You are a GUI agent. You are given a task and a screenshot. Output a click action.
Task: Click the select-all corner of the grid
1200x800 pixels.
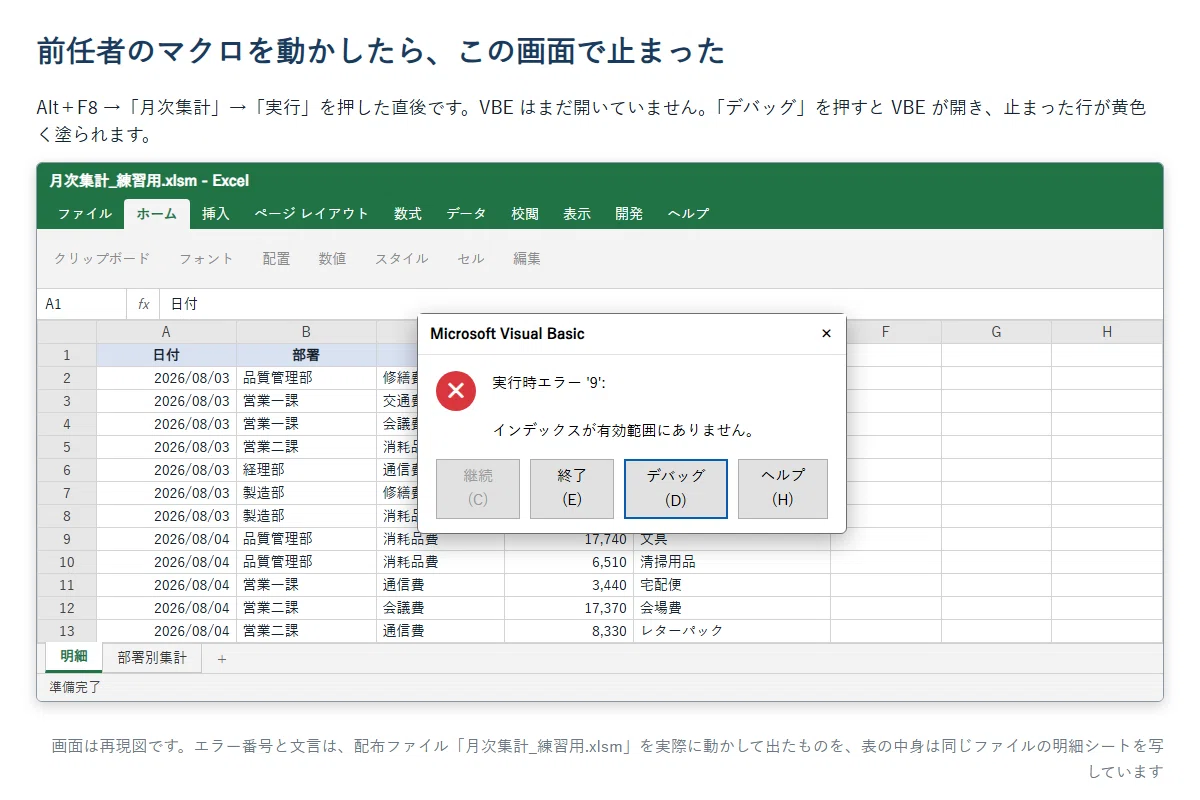click(67, 332)
